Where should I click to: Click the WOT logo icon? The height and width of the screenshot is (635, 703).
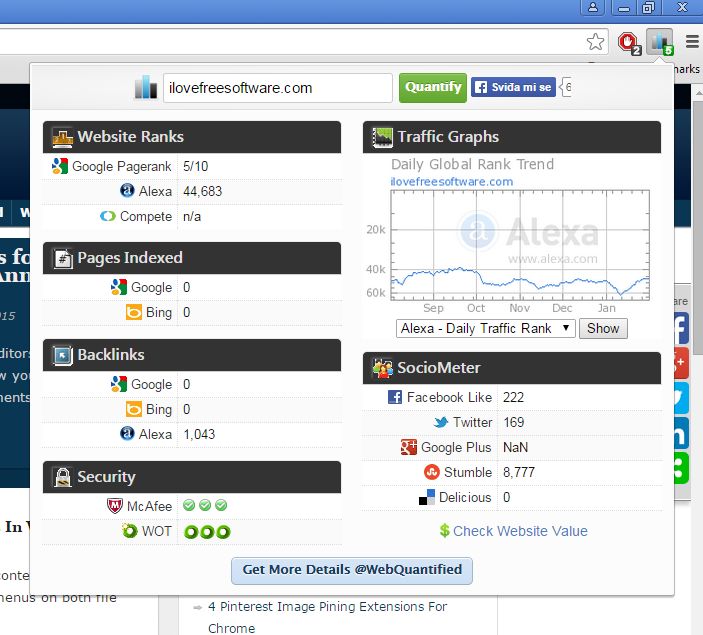click(x=130, y=531)
